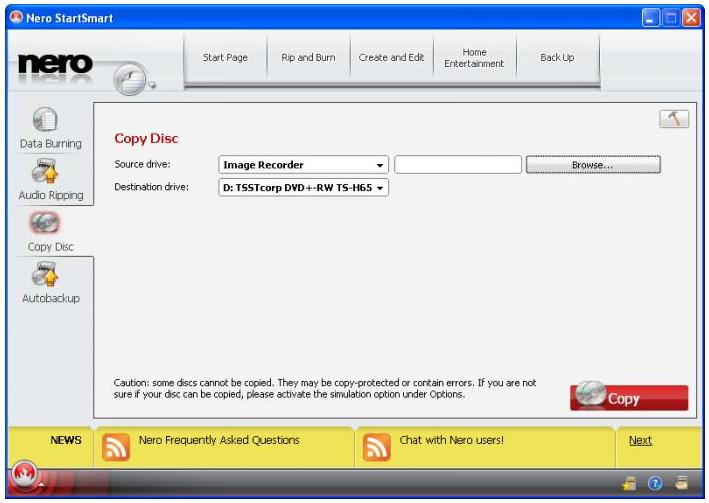
Task: Open options with the hammer icon
Action: tap(674, 119)
